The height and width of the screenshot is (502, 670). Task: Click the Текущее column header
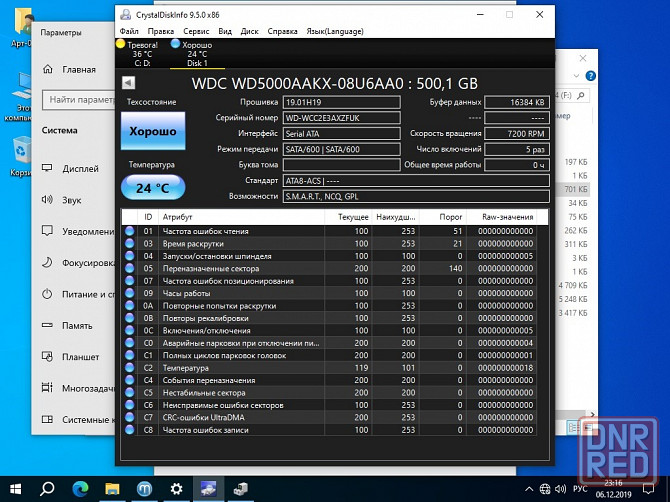click(348, 217)
